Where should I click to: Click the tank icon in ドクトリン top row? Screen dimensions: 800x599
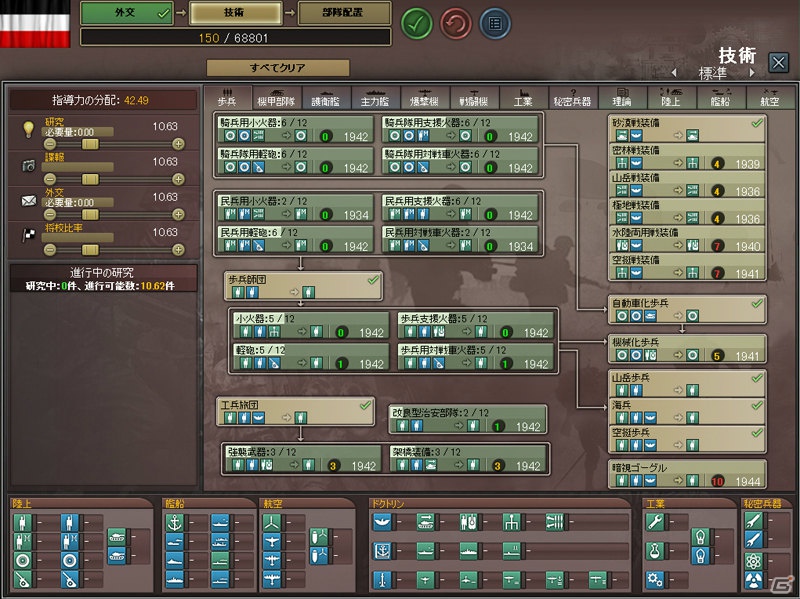(426, 522)
